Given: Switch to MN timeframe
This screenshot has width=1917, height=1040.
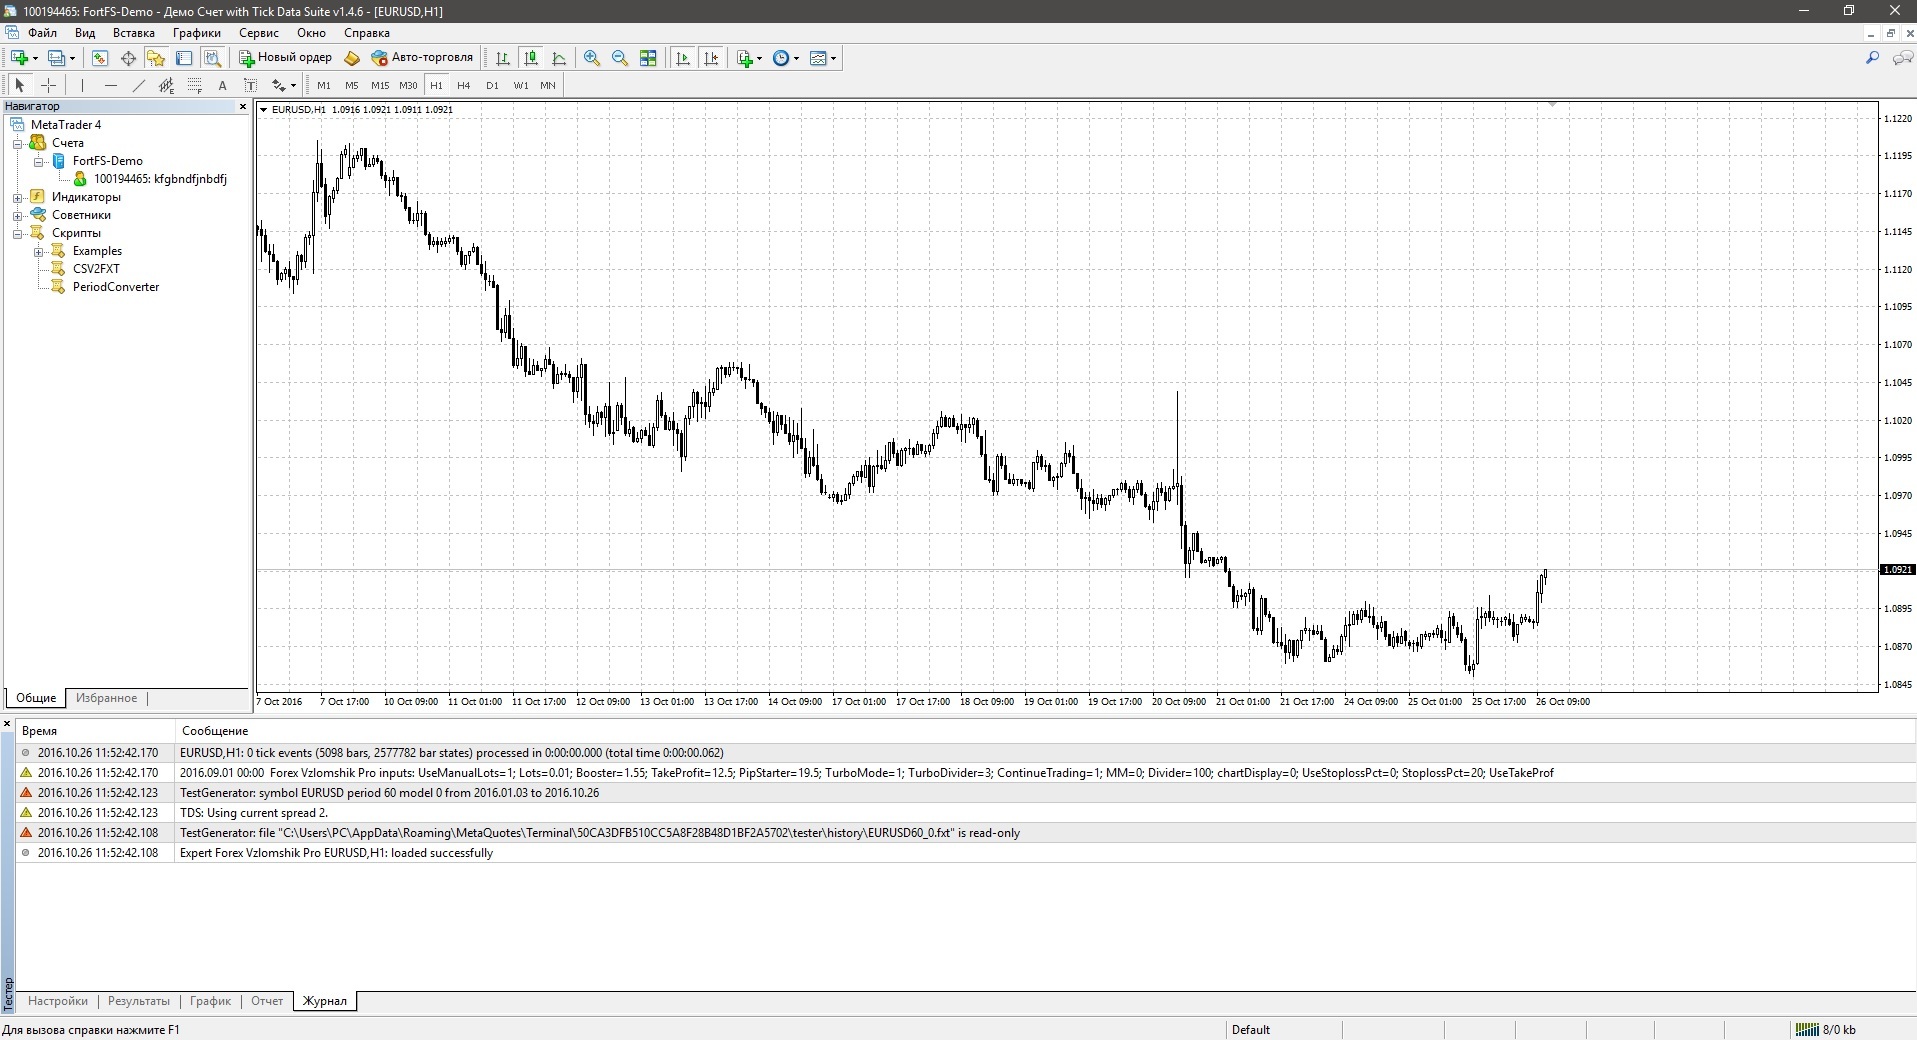Looking at the screenshot, I should pos(548,85).
